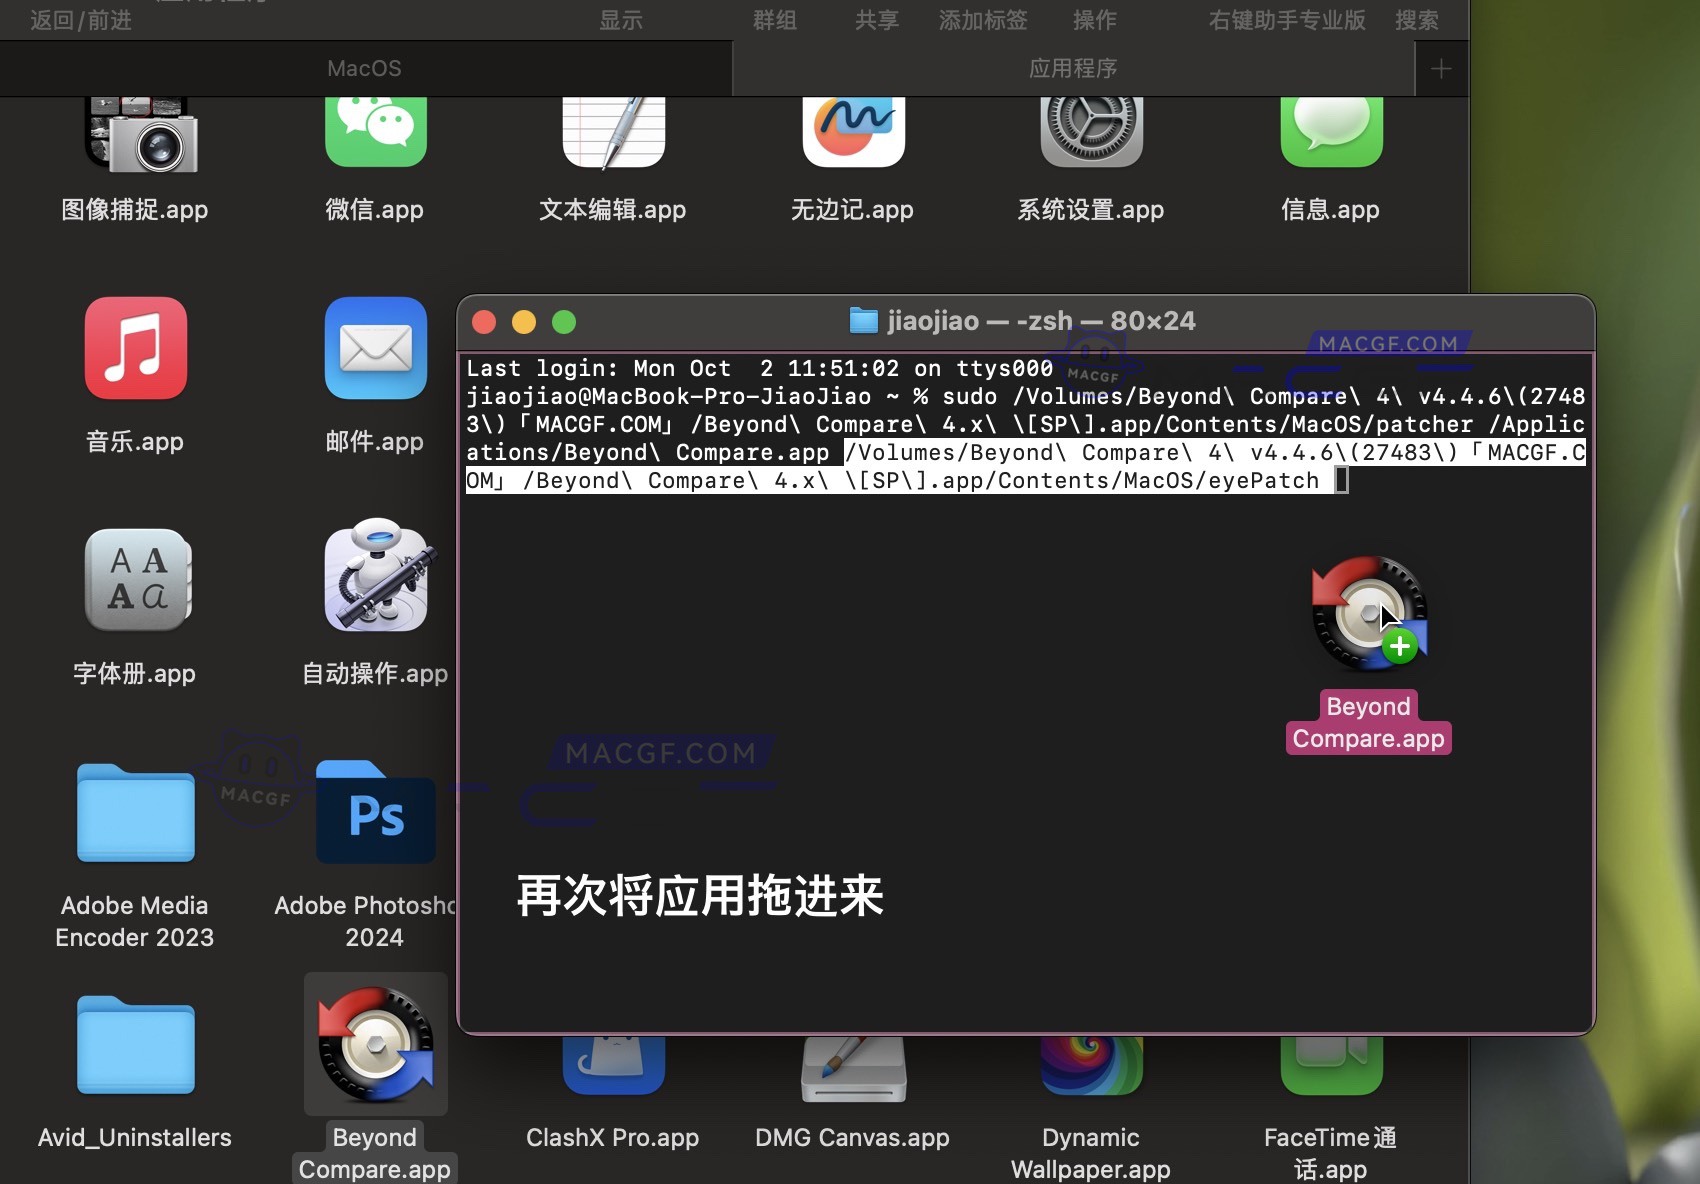
Task: Open the Adobe Media Encoder 2023 folder
Action: [134, 813]
